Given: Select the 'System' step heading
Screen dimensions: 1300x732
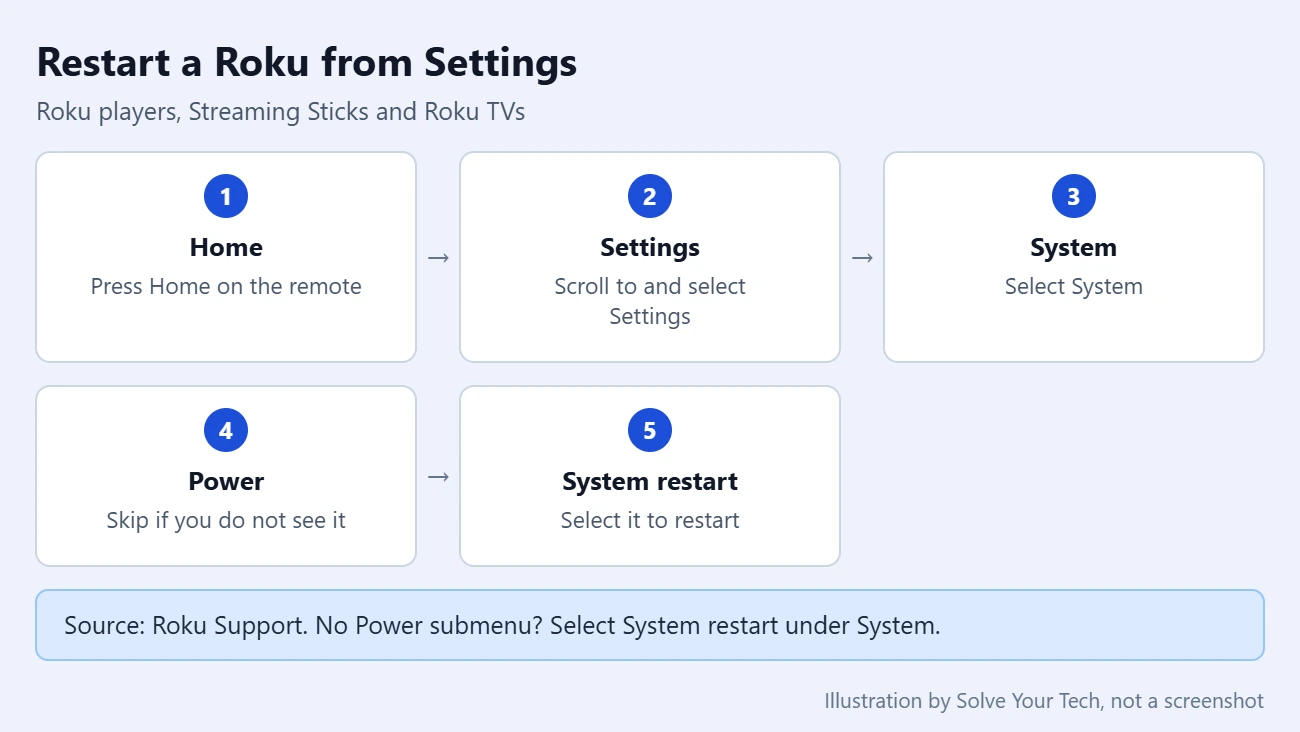Looking at the screenshot, I should pos(1074,247).
